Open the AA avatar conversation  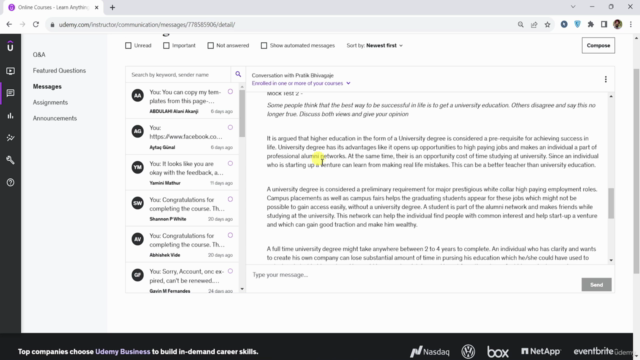click(x=138, y=96)
